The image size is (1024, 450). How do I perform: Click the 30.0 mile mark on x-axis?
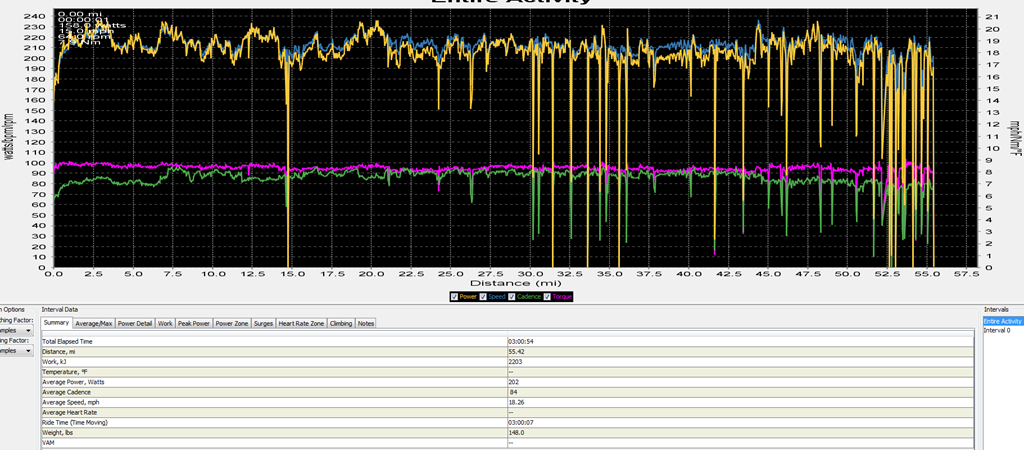click(x=530, y=274)
